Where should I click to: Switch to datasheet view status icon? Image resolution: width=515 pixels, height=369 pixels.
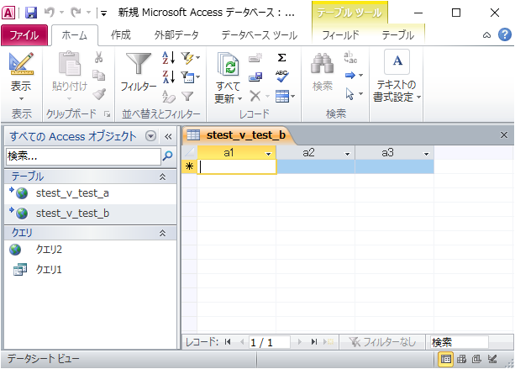pos(446,359)
